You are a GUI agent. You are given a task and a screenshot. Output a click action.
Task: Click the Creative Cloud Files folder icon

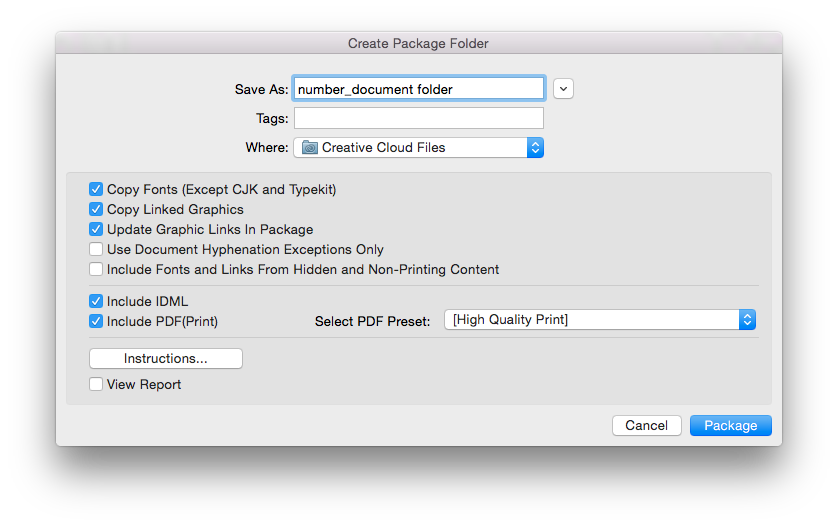pyautogui.click(x=309, y=148)
